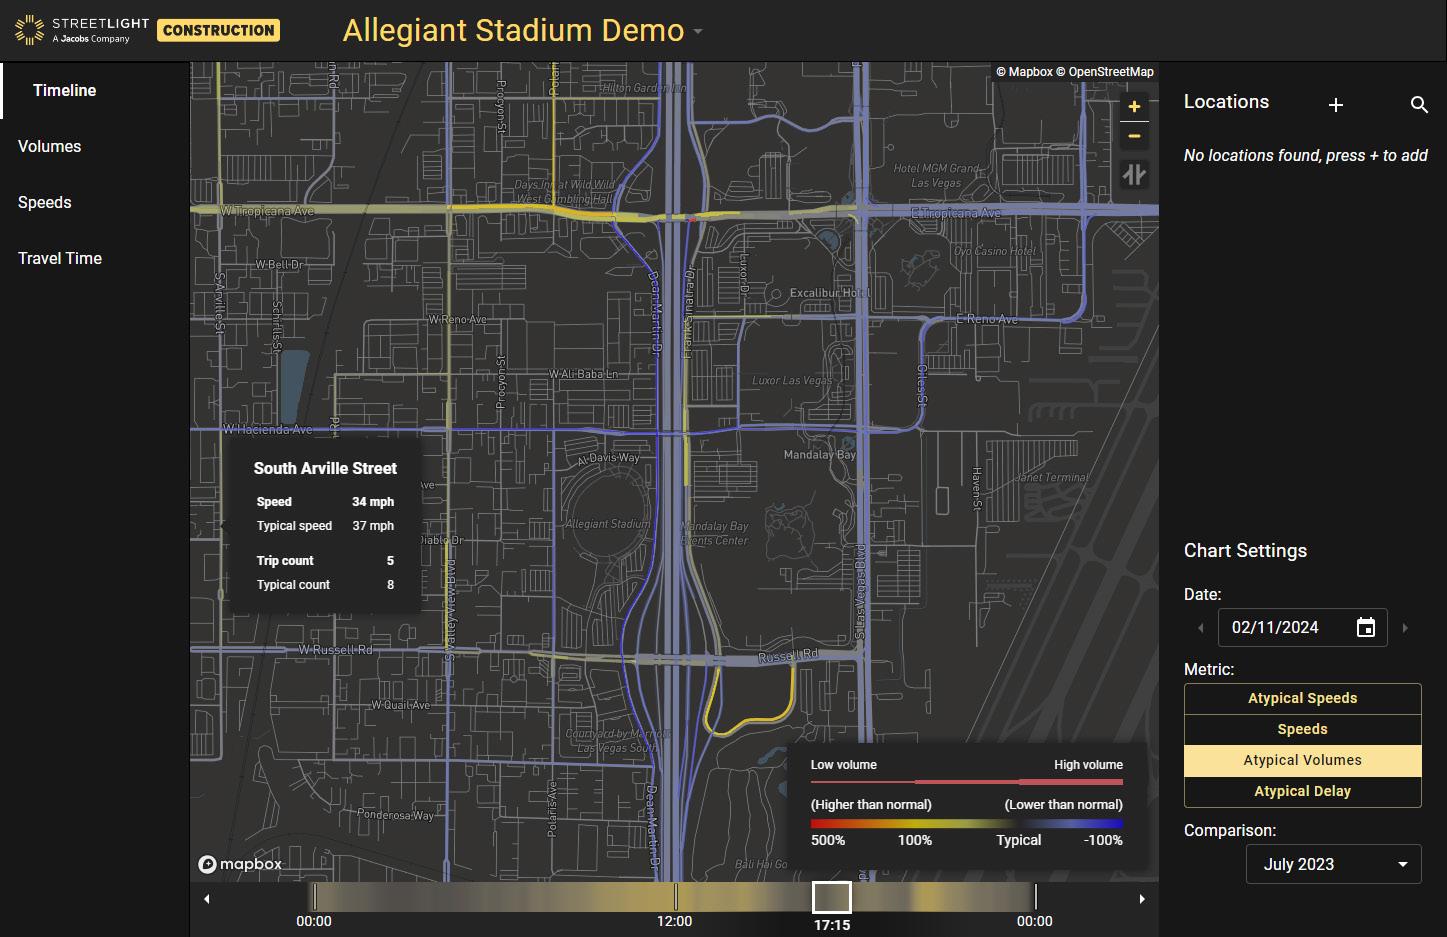Select the Atypical Volumes metric
This screenshot has height=937, width=1447.
click(1302, 761)
